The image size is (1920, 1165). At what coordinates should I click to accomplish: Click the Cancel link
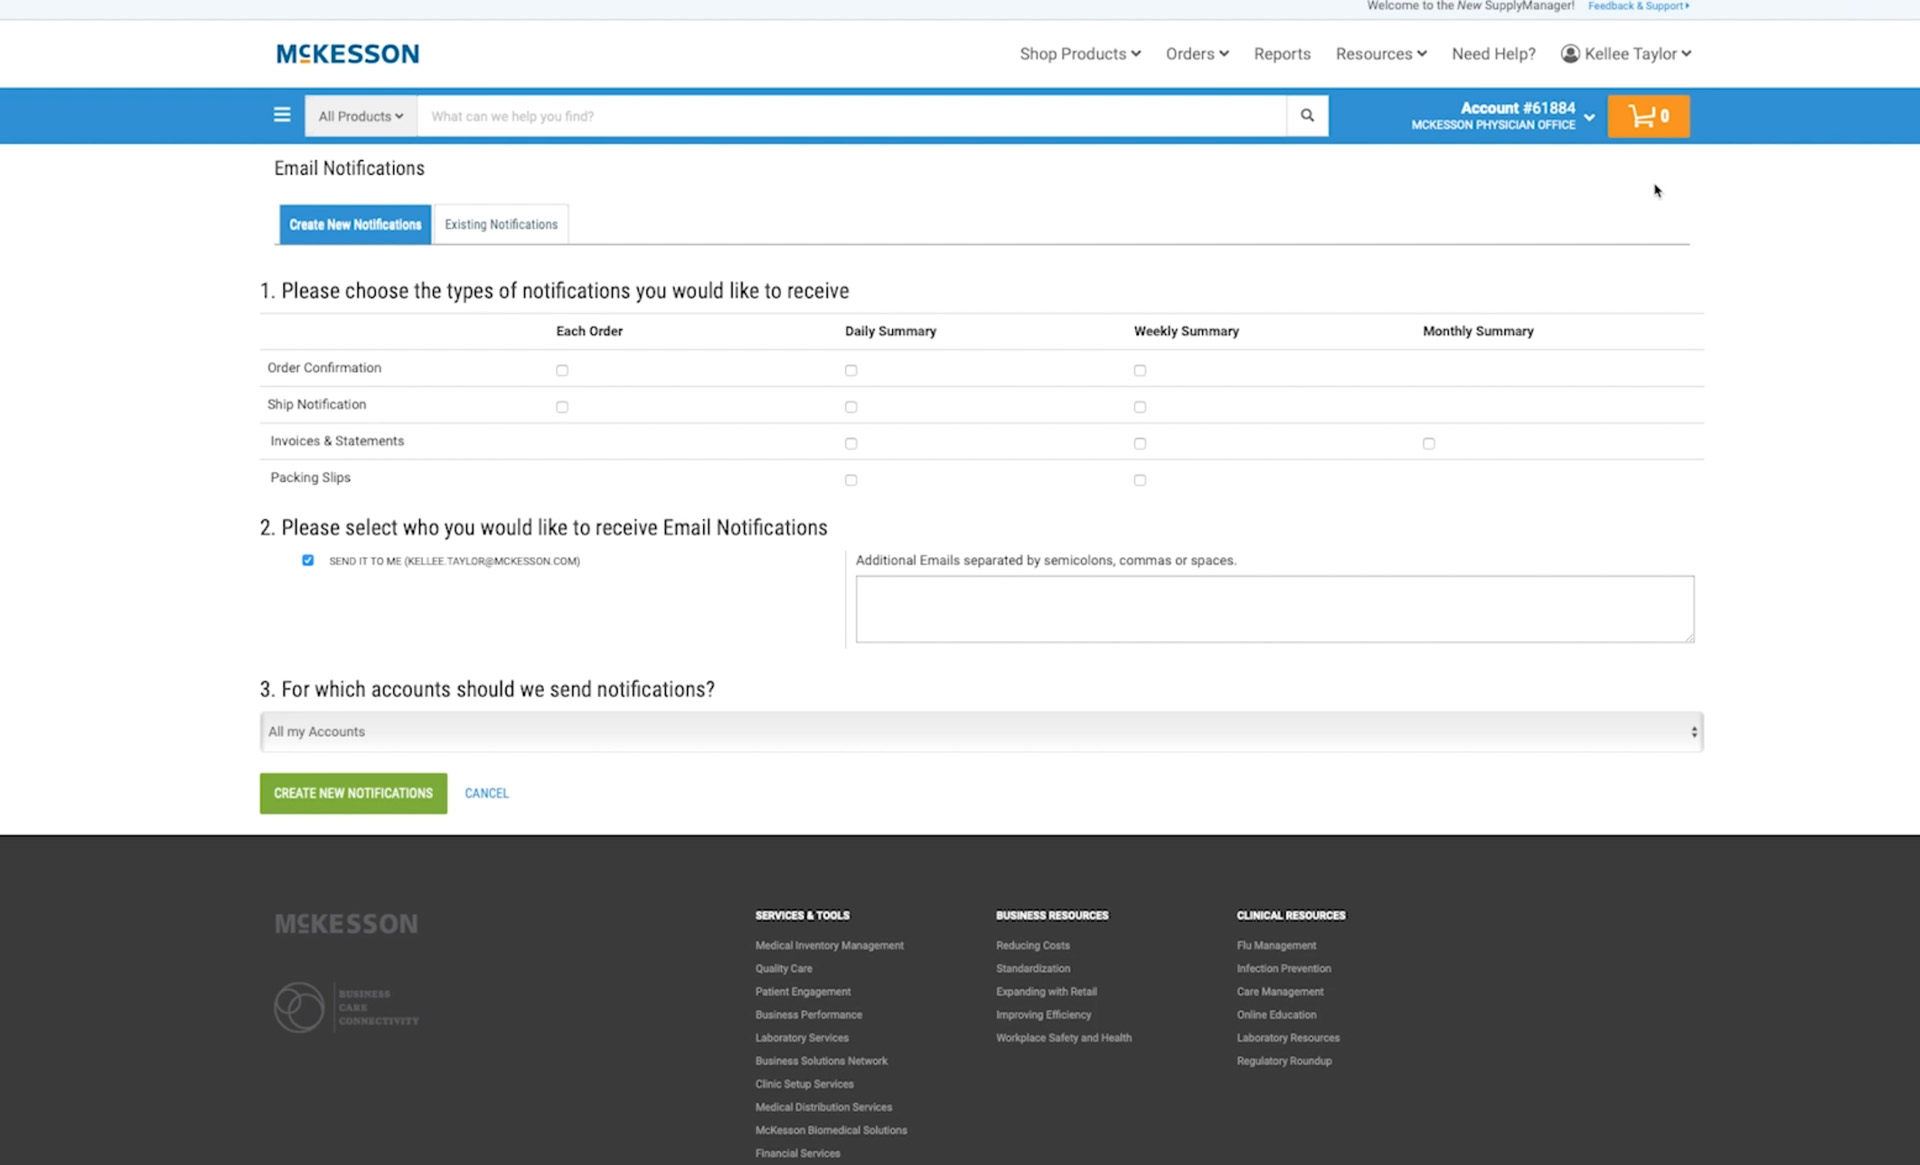click(x=487, y=793)
